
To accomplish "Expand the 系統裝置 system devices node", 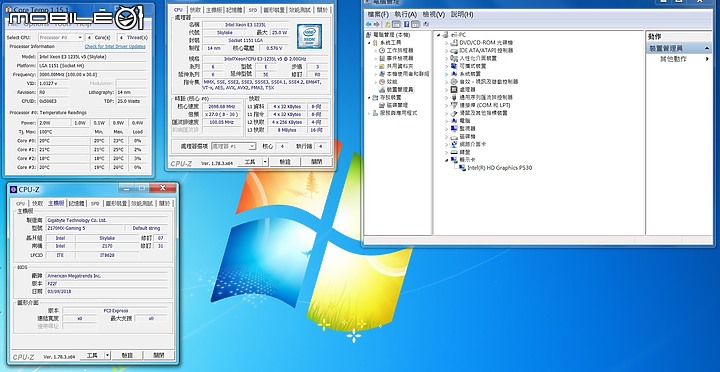I will coord(446,74).
